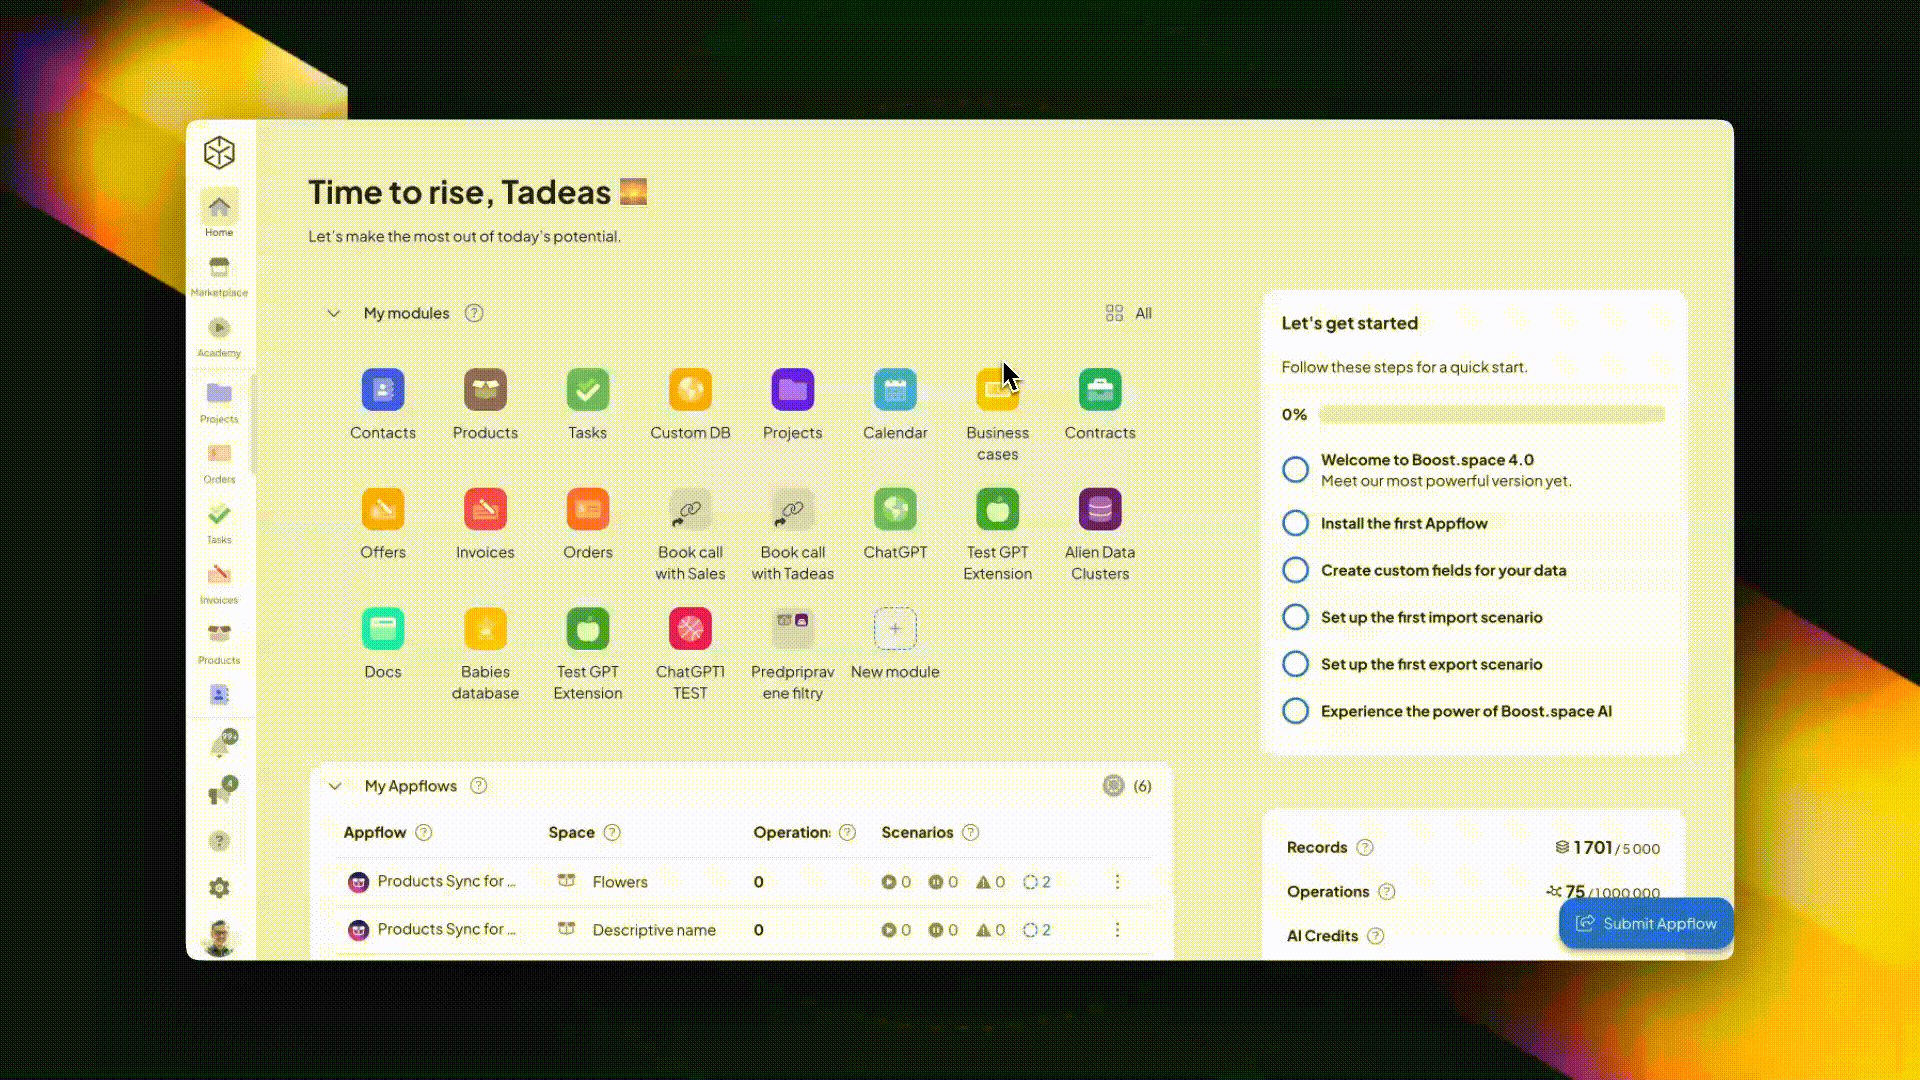Viewport: 1920px width, 1080px height.
Task: Open the Alien Data Clusters module
Action: click(1099, 510)
